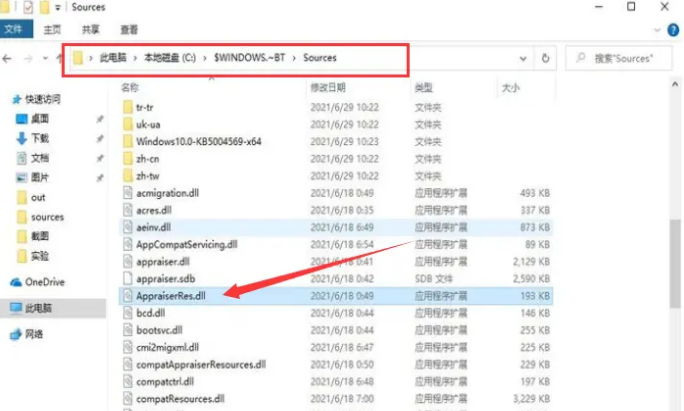Click the blue help question mark icon

(673, 30)
